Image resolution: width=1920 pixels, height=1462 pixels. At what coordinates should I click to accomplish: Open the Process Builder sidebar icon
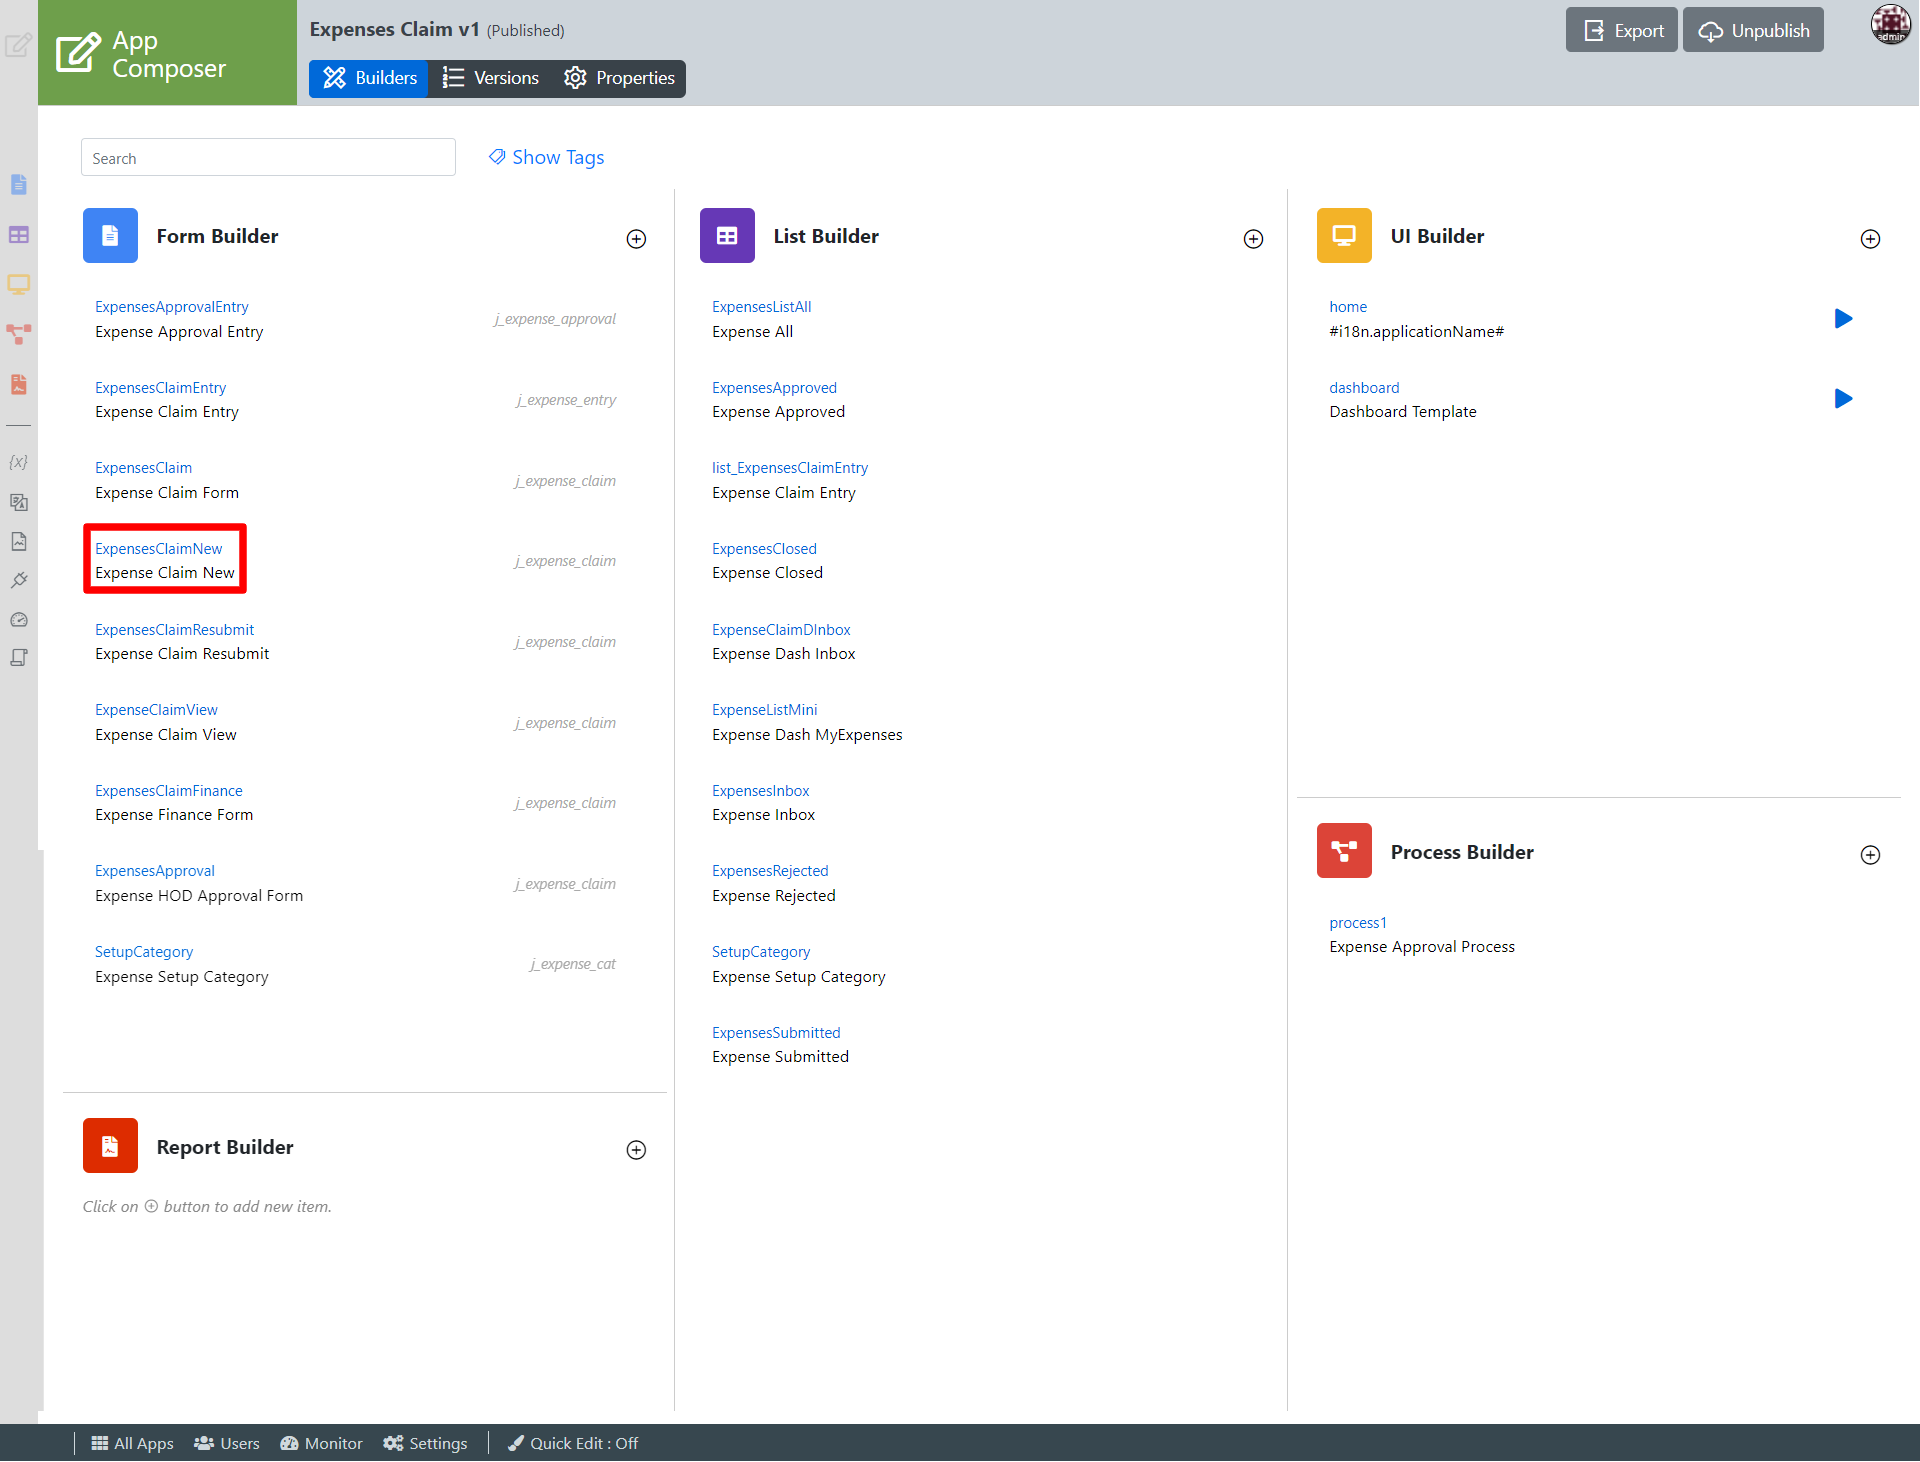[19, 334]
